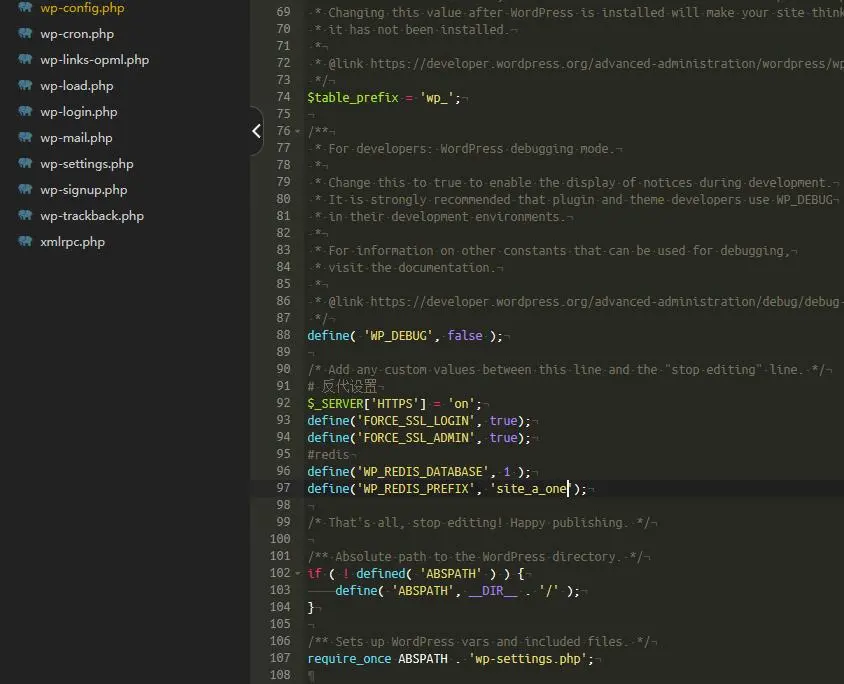Click line number 97 in gutter
Screen dimensions: 844x684
point(283,488)
